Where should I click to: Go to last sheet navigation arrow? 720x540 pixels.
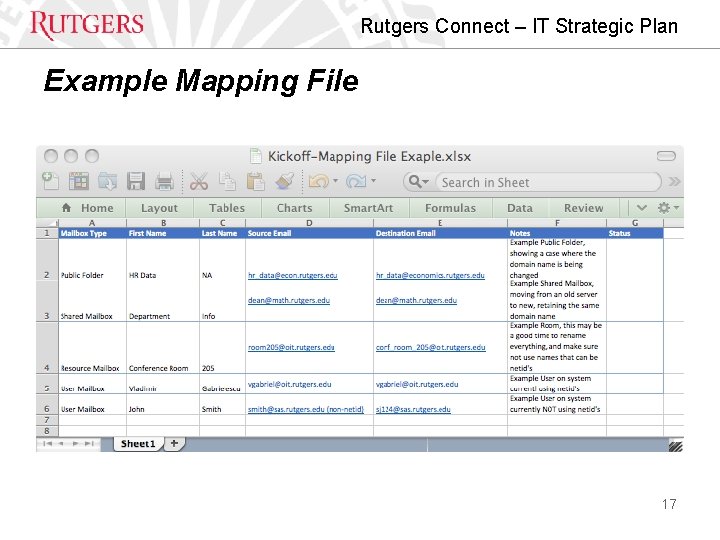pos(89,444)
